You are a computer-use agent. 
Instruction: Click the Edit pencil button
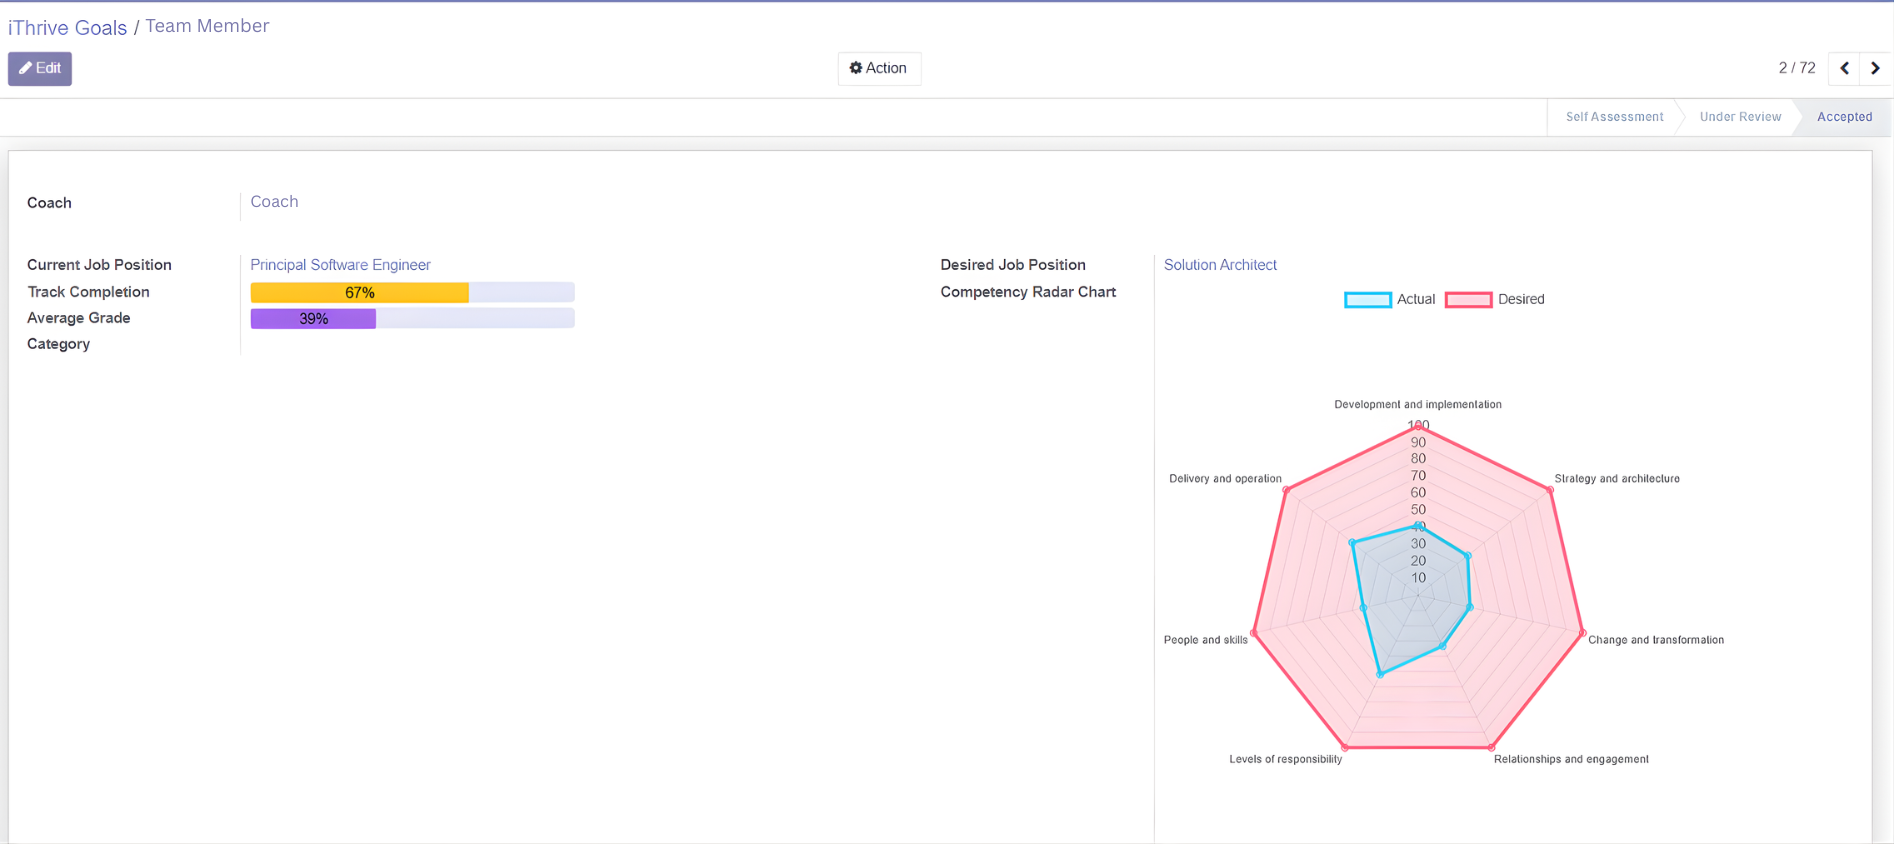[40, 69]
